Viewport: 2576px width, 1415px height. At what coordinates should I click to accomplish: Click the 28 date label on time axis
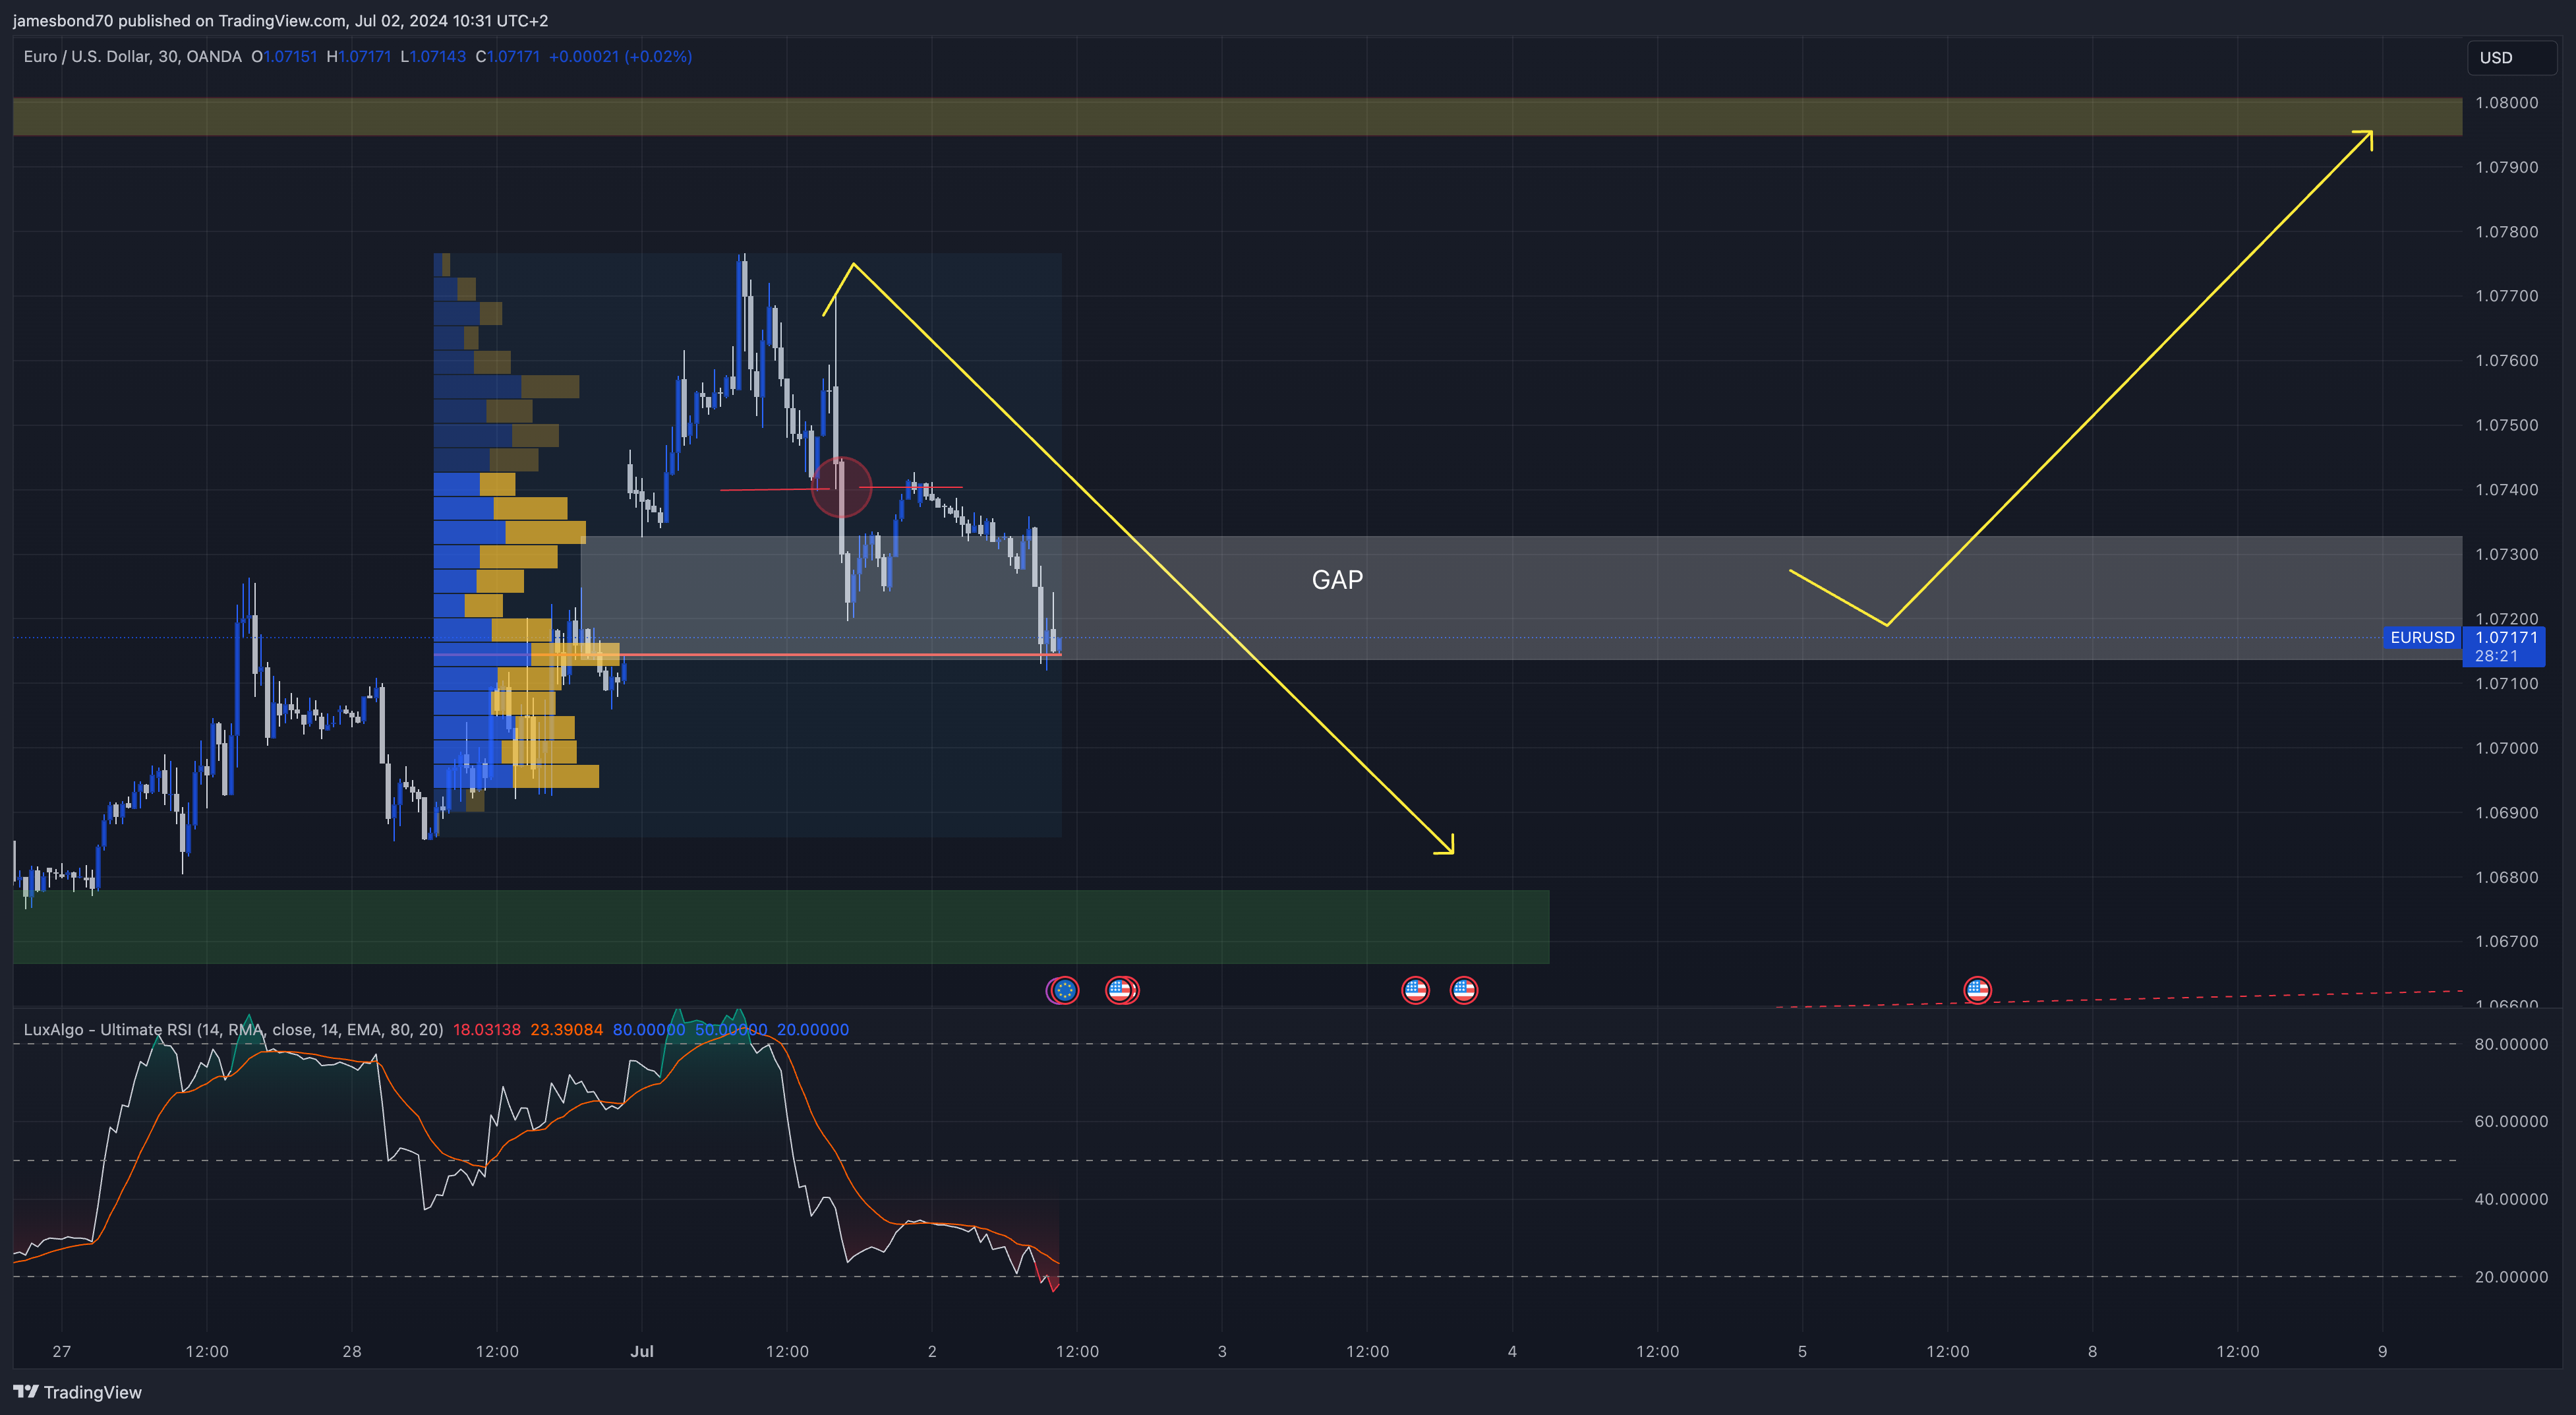pyautogui.click(x=352, y=1351)
